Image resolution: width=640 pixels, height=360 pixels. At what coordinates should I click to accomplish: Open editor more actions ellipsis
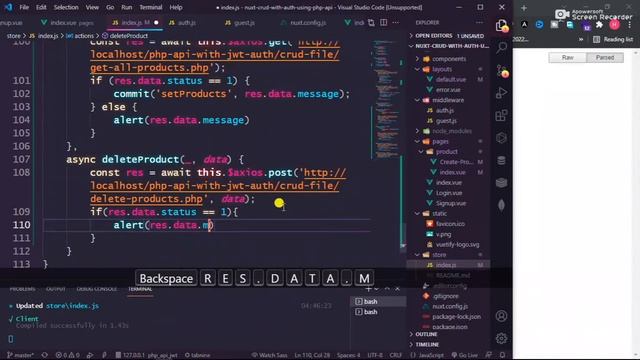tap(396, 23)
